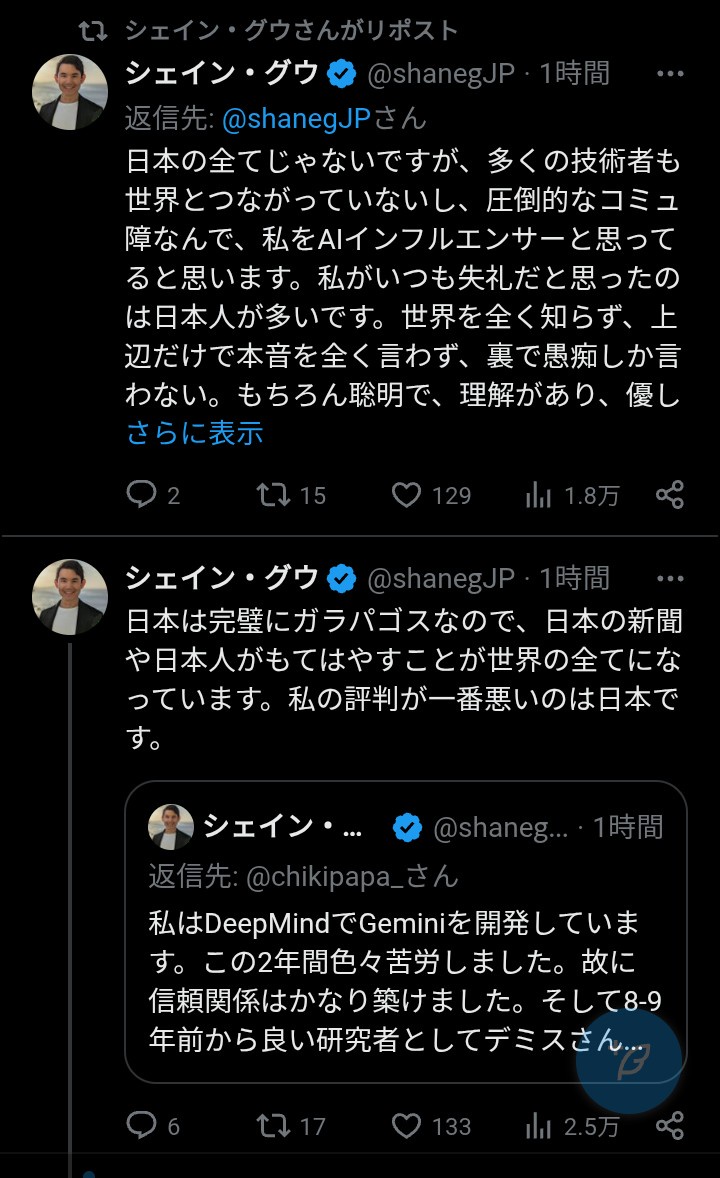This screenshot has height=1178, width=720.
Task: Share the first post
Action: coord(669,495)
